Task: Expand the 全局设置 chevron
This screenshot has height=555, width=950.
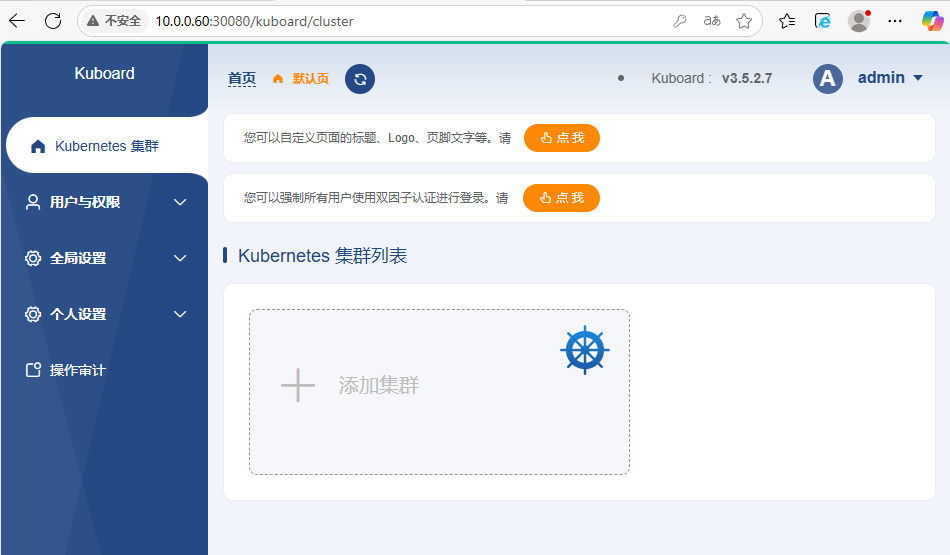Action: 180,258
